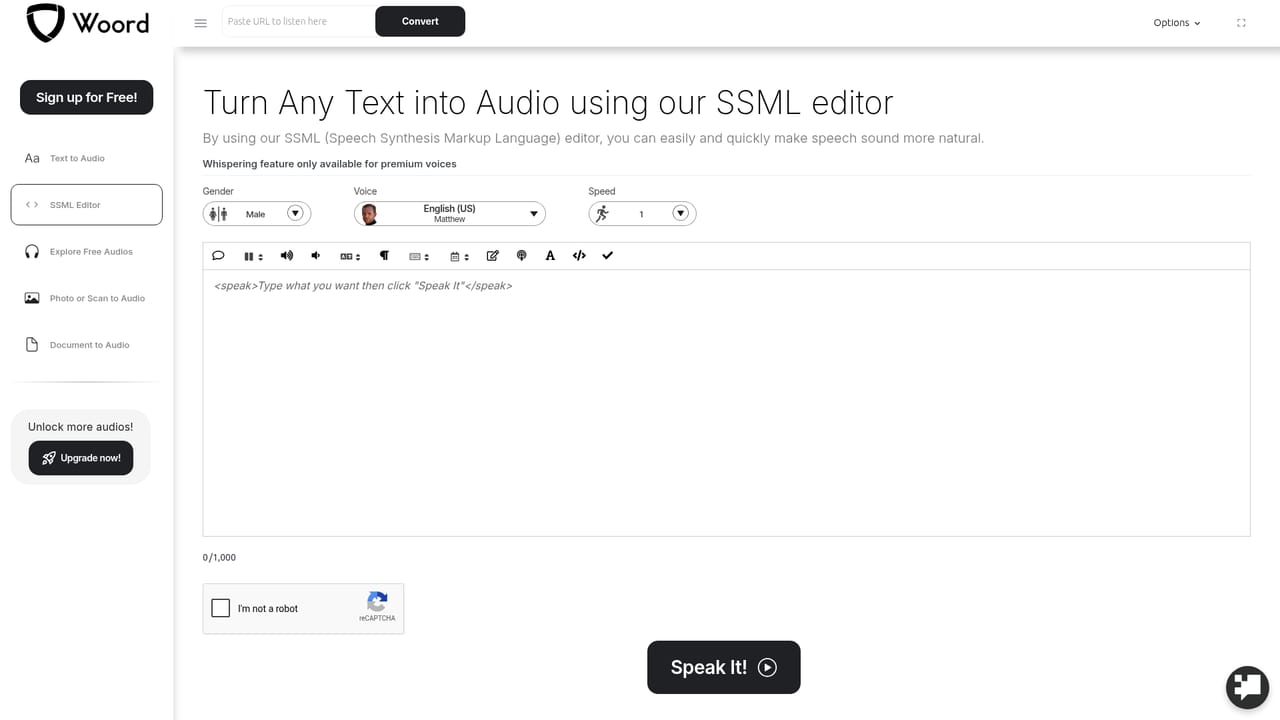1280x720 pixels.
Task: Expand the Options menu
Action: tap(1177, 23)
